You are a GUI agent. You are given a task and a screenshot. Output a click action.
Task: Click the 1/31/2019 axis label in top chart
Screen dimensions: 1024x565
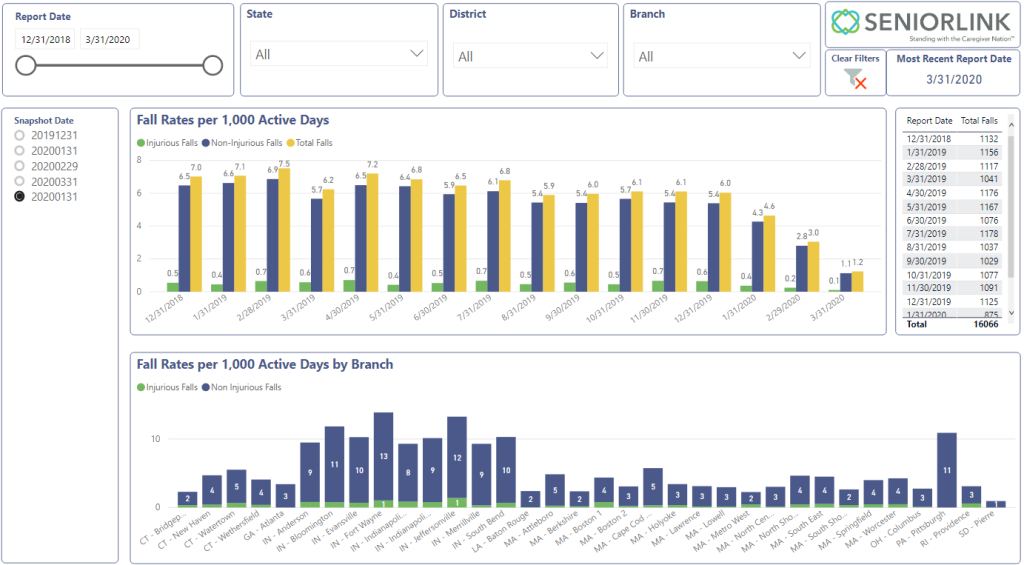pos(210,307)
